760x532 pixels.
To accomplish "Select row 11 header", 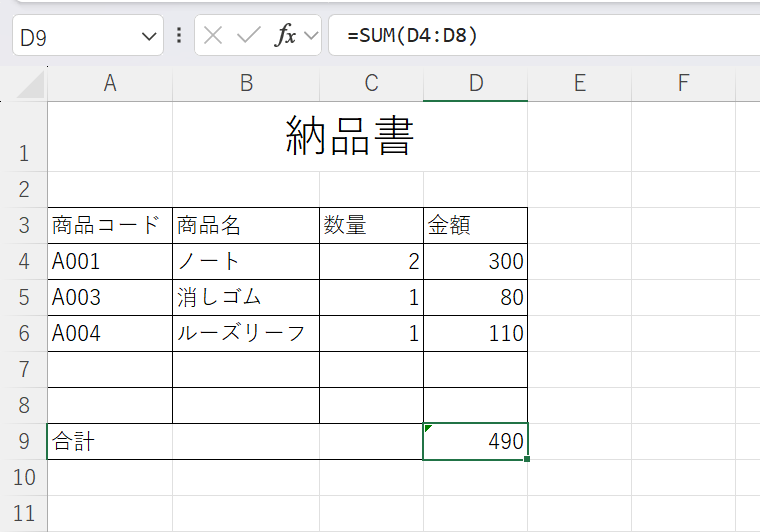I will point(24,513).
